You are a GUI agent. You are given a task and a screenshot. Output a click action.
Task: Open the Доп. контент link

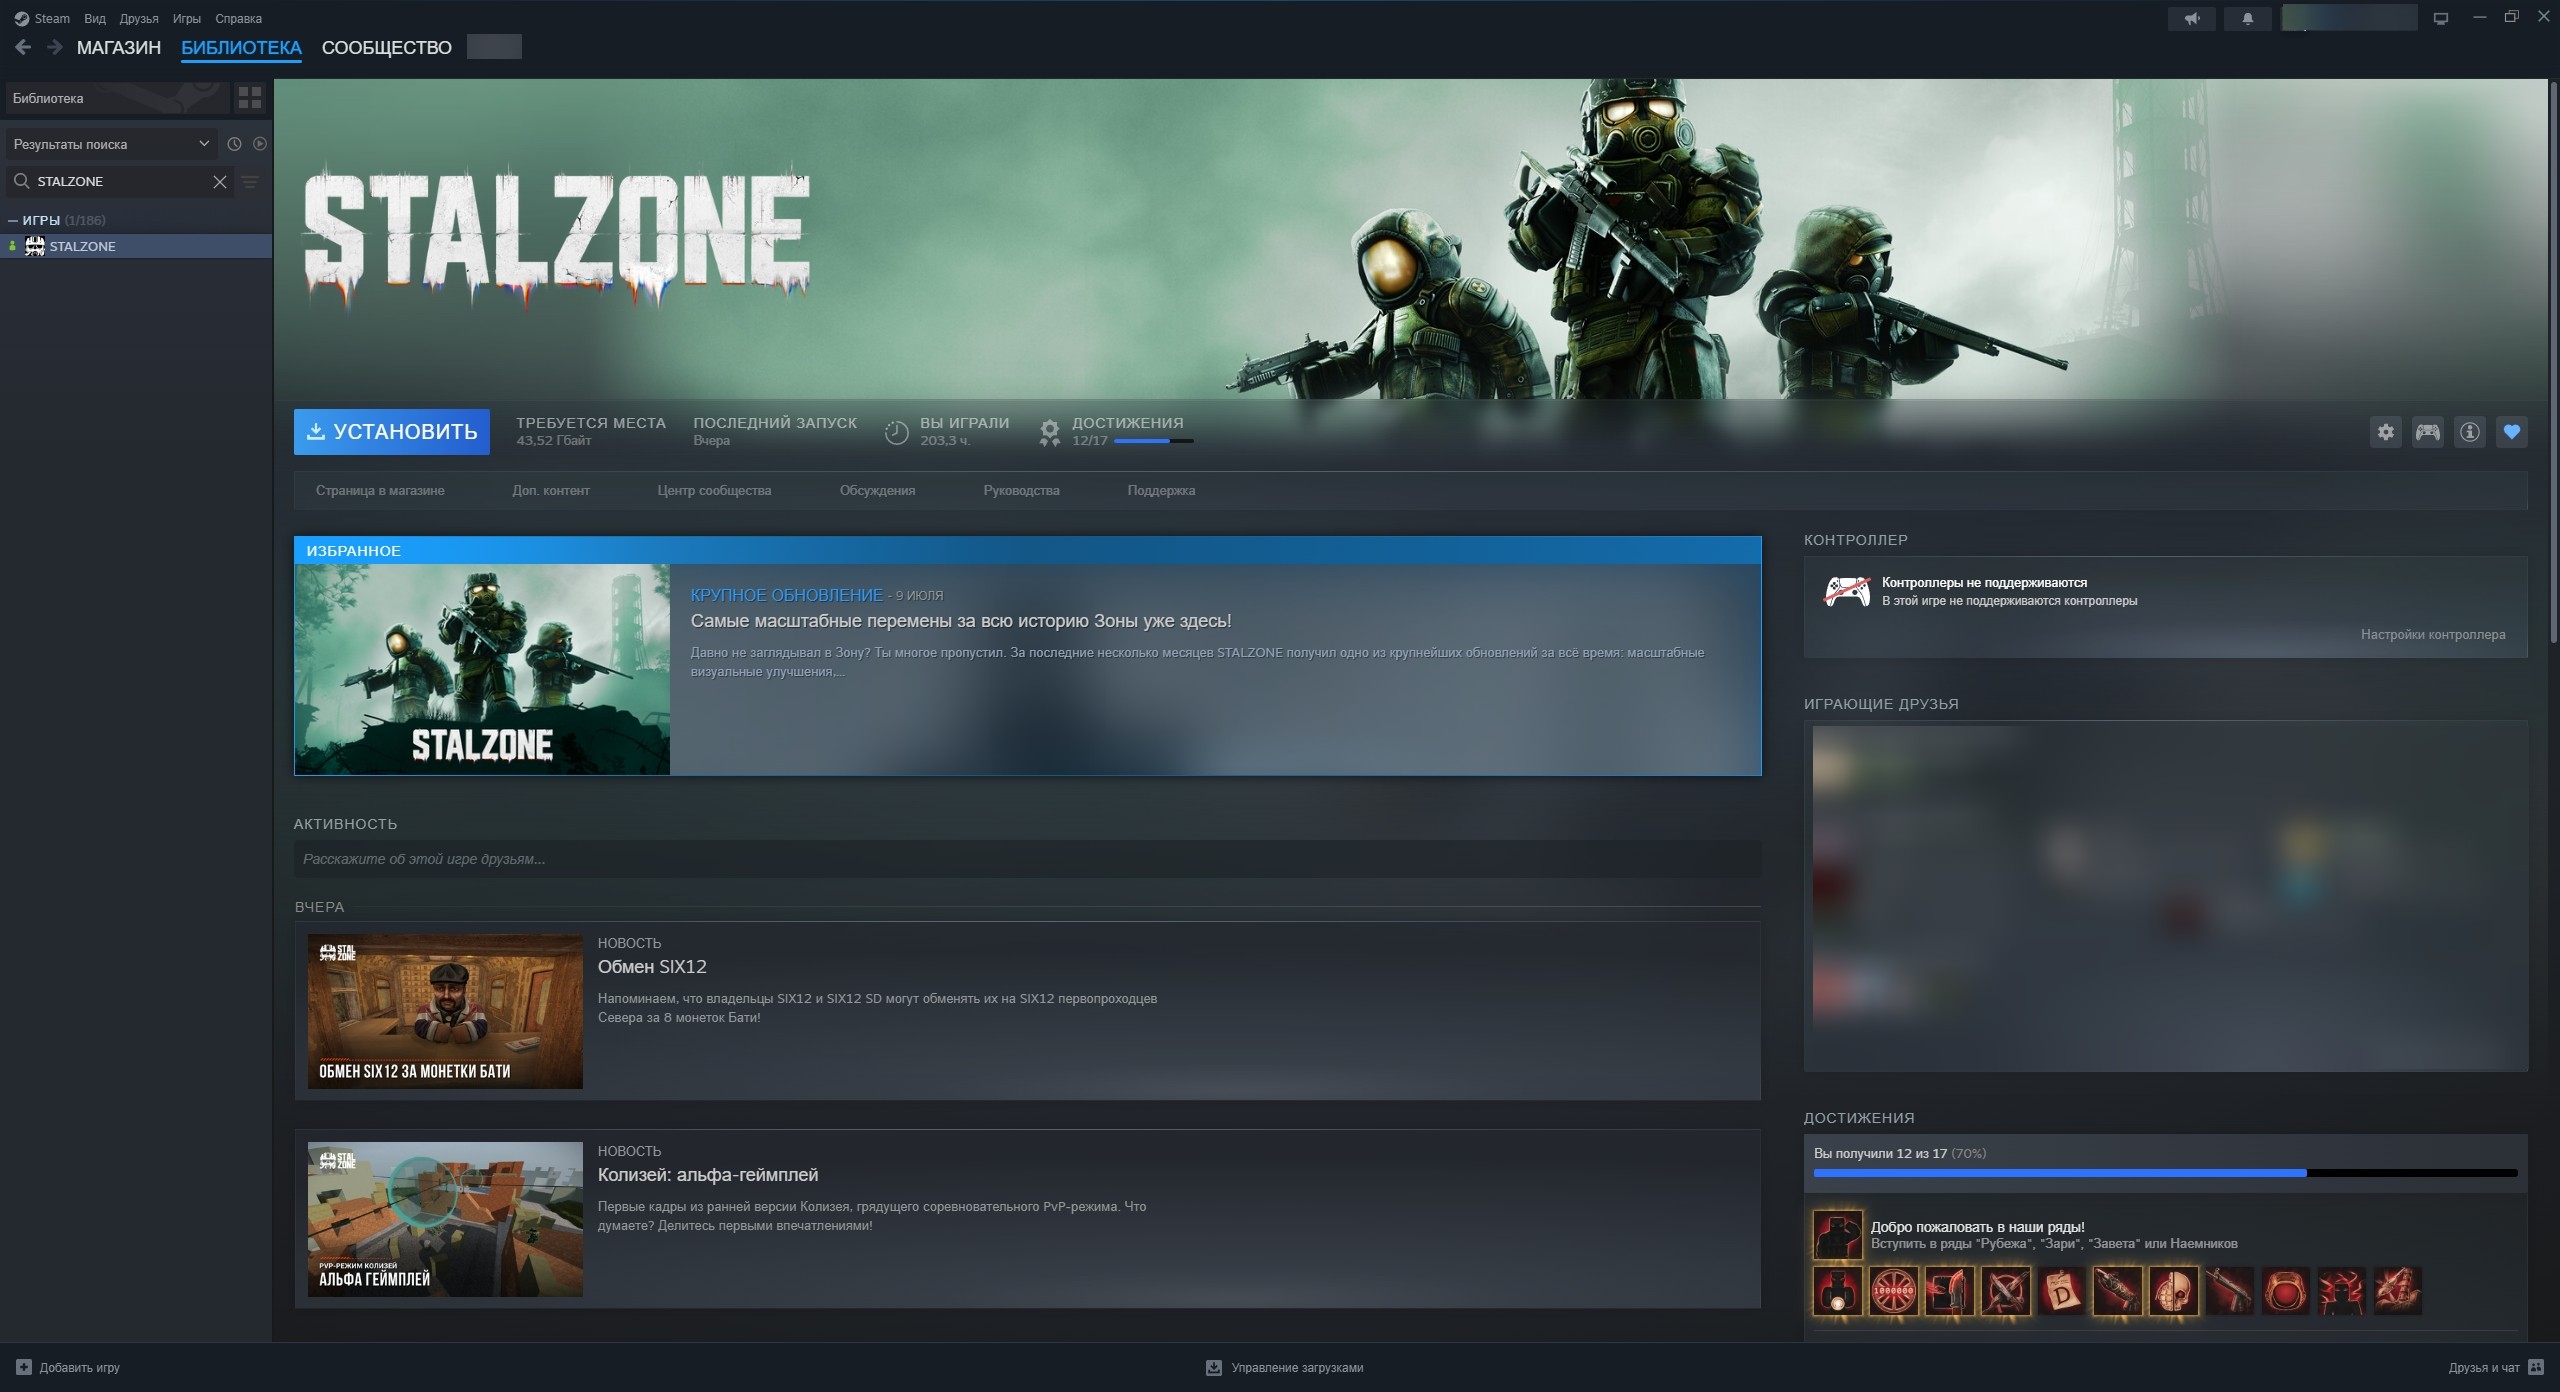tap(551, 490)
